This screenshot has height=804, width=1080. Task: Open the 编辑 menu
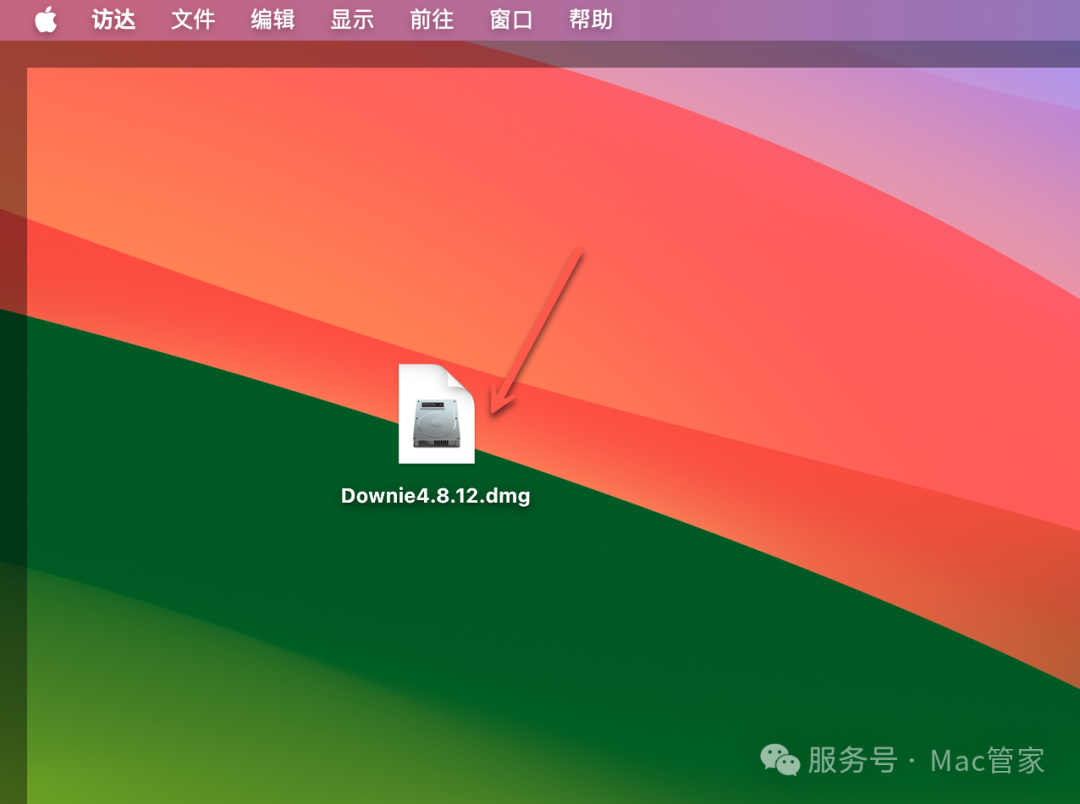coord(273,19)
